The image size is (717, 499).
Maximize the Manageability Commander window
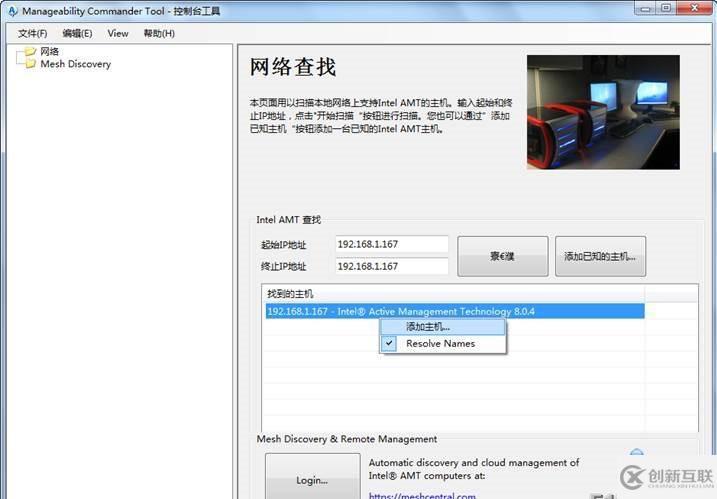coord(666,8)
